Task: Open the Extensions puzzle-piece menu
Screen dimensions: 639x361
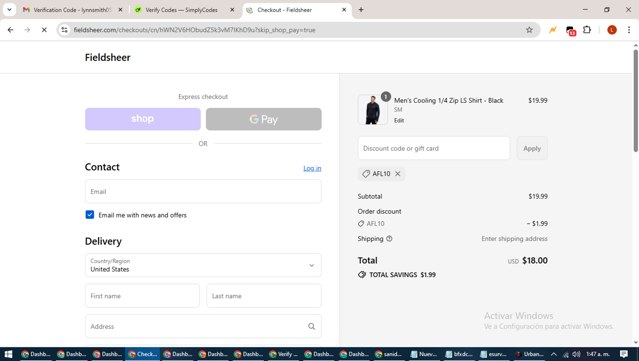Action: 587,30
